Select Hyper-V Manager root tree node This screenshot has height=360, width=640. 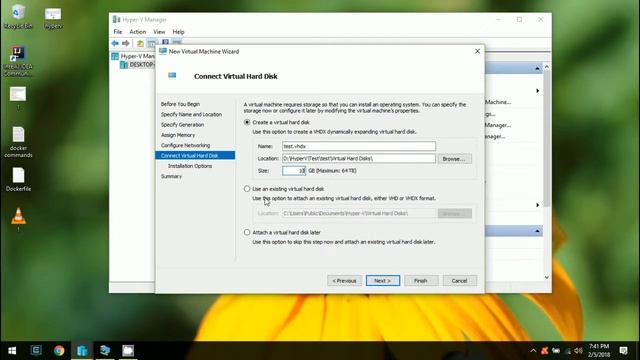tap(133, 56)
